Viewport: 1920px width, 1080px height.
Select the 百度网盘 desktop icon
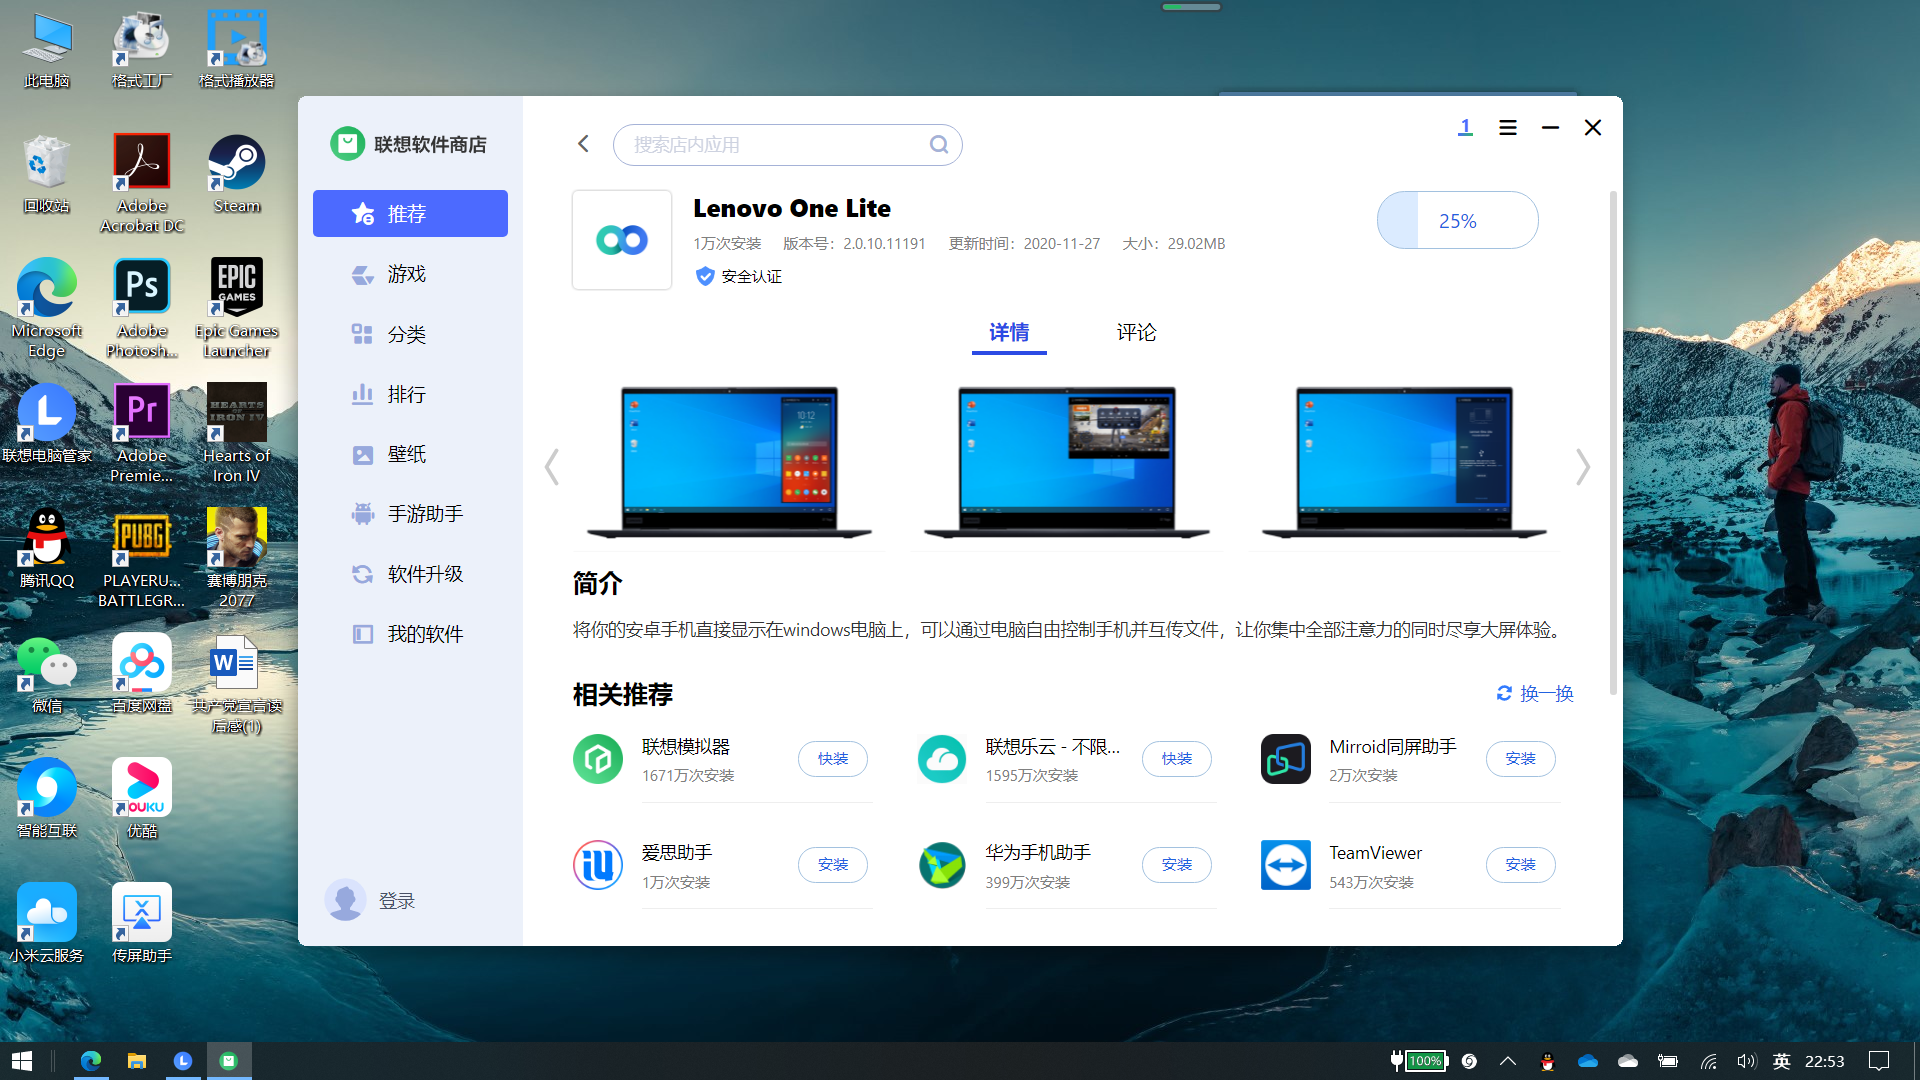point(142,674)
